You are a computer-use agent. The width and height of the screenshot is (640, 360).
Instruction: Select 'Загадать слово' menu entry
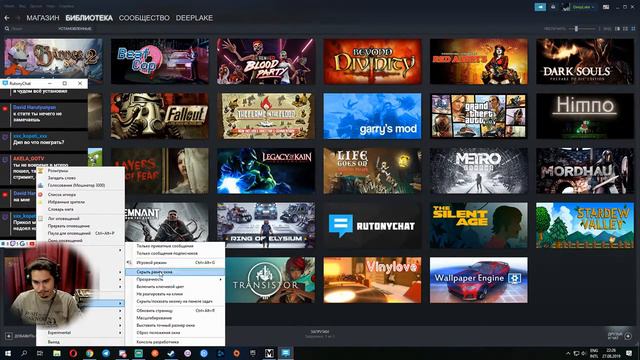tap(80, 178)
